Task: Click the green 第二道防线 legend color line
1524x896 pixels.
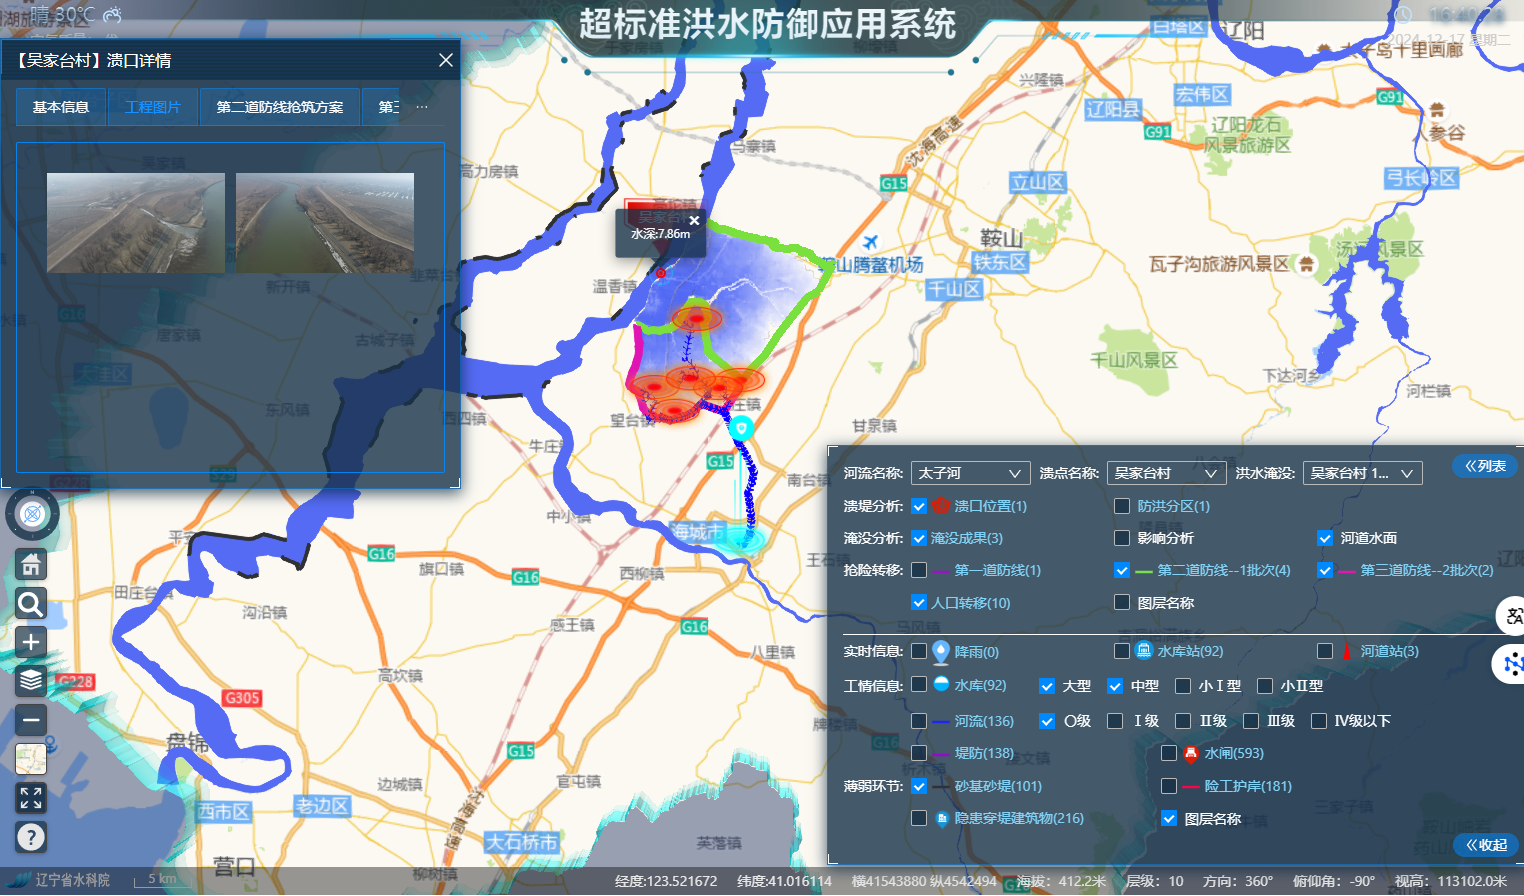Action: tap(1144, 571)
